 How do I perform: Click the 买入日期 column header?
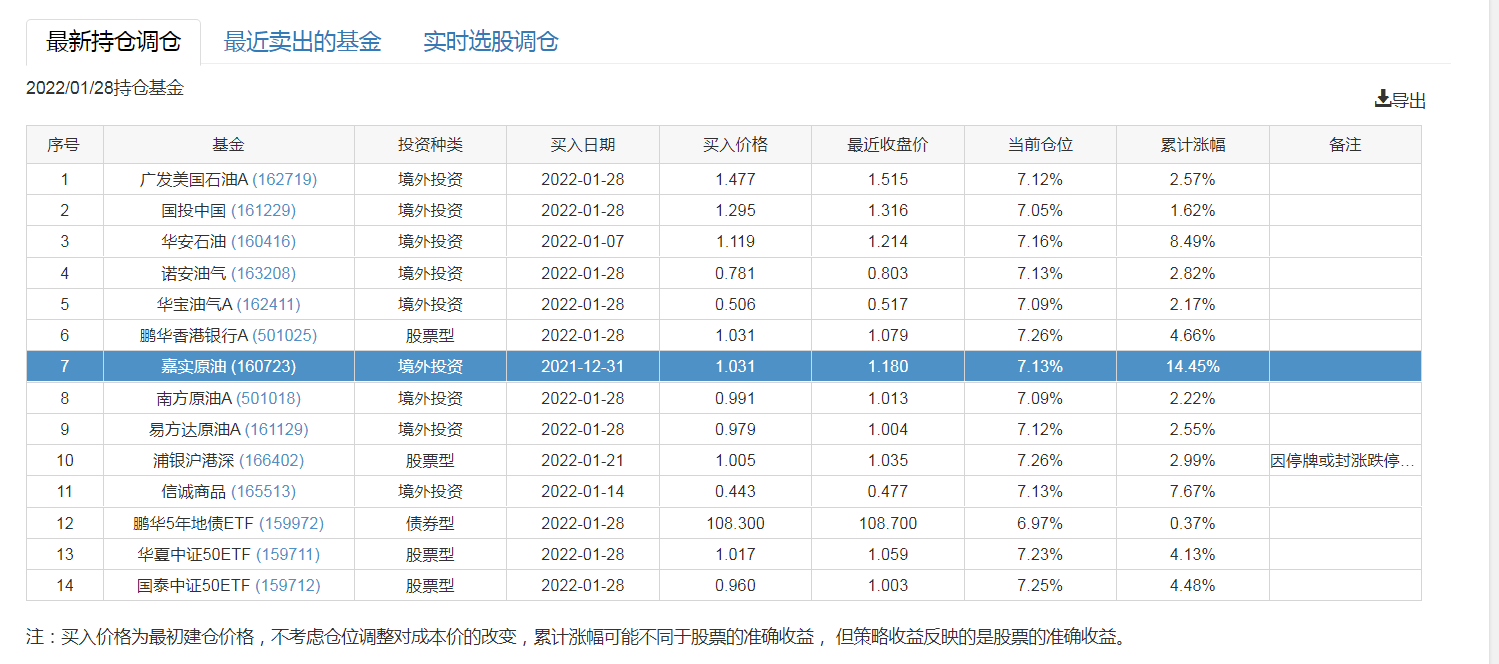tap(583, 145)
